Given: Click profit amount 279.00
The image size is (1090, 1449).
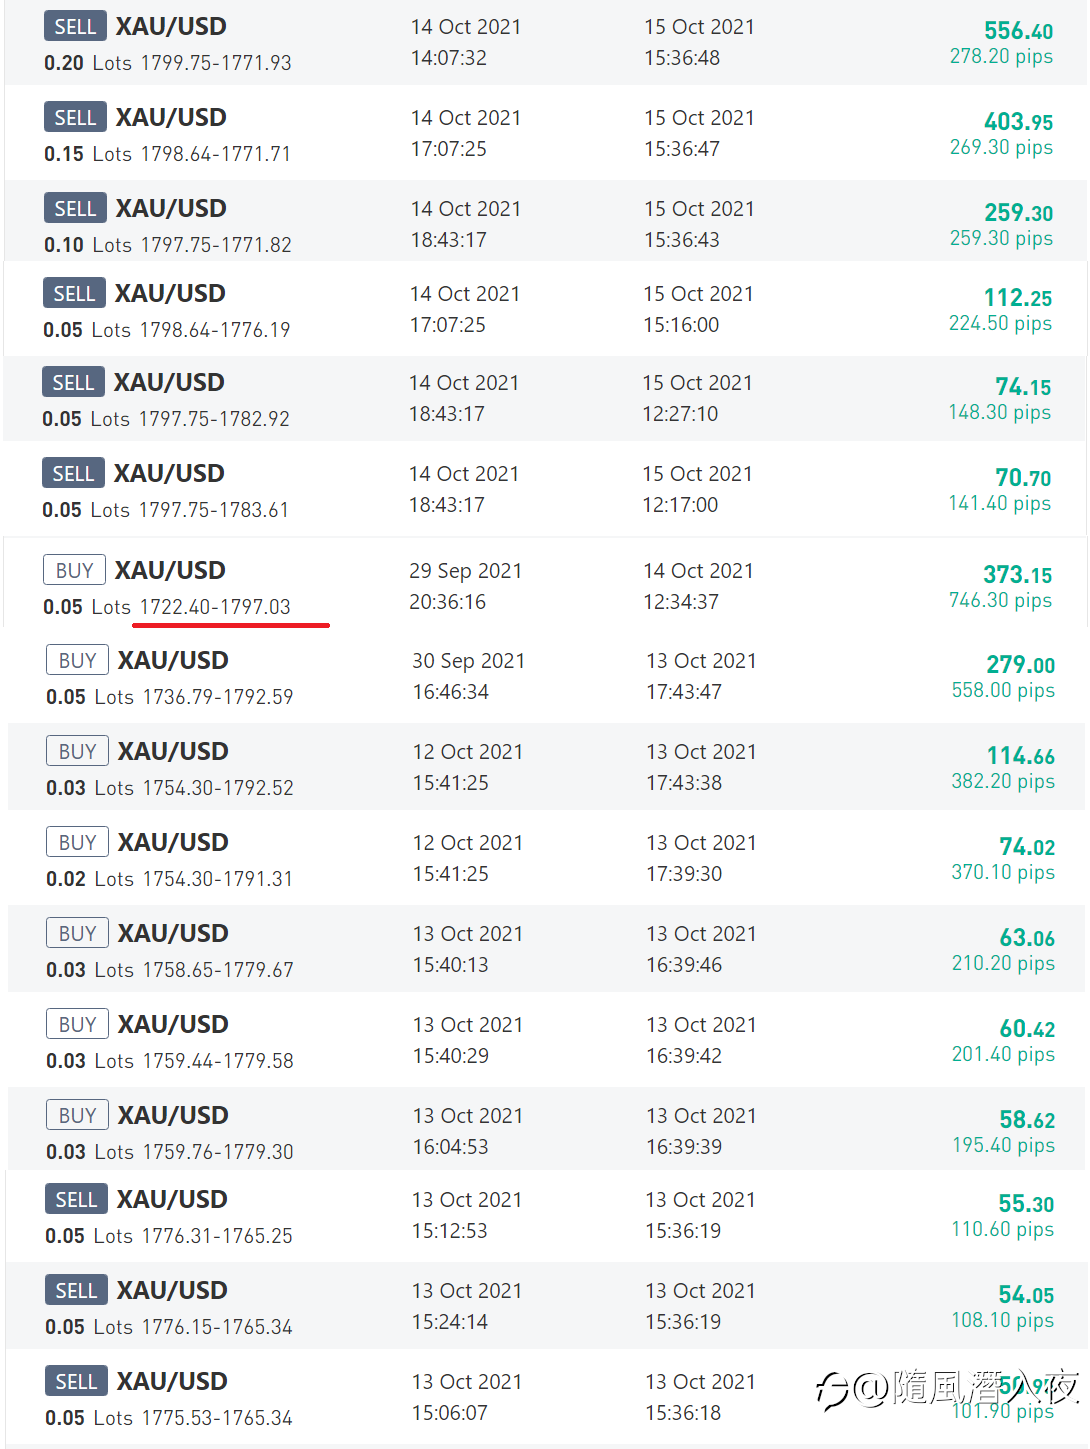Looking at the screenshot, I should click(x=1020, y=665).
